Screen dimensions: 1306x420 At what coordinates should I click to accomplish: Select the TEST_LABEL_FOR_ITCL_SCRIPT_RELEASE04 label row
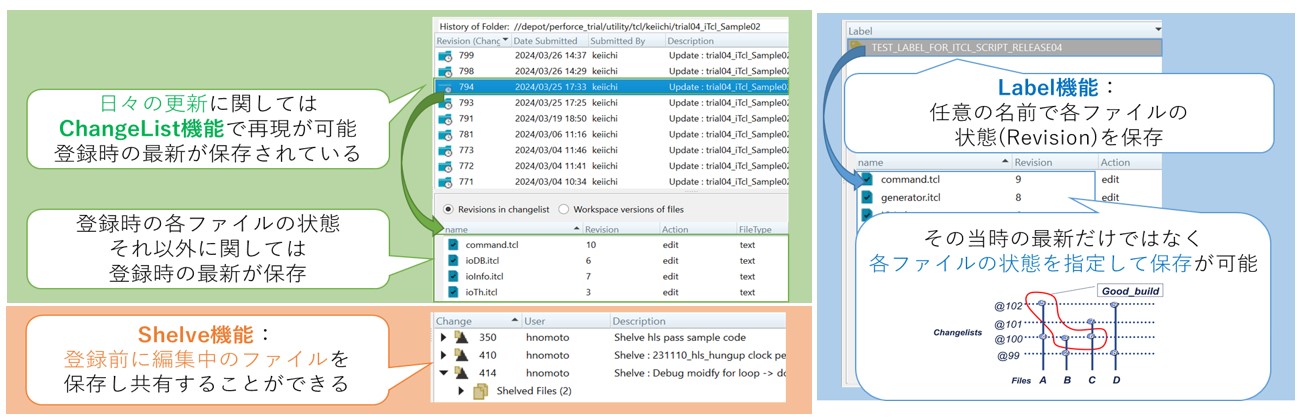click(x=1002, y=47)
